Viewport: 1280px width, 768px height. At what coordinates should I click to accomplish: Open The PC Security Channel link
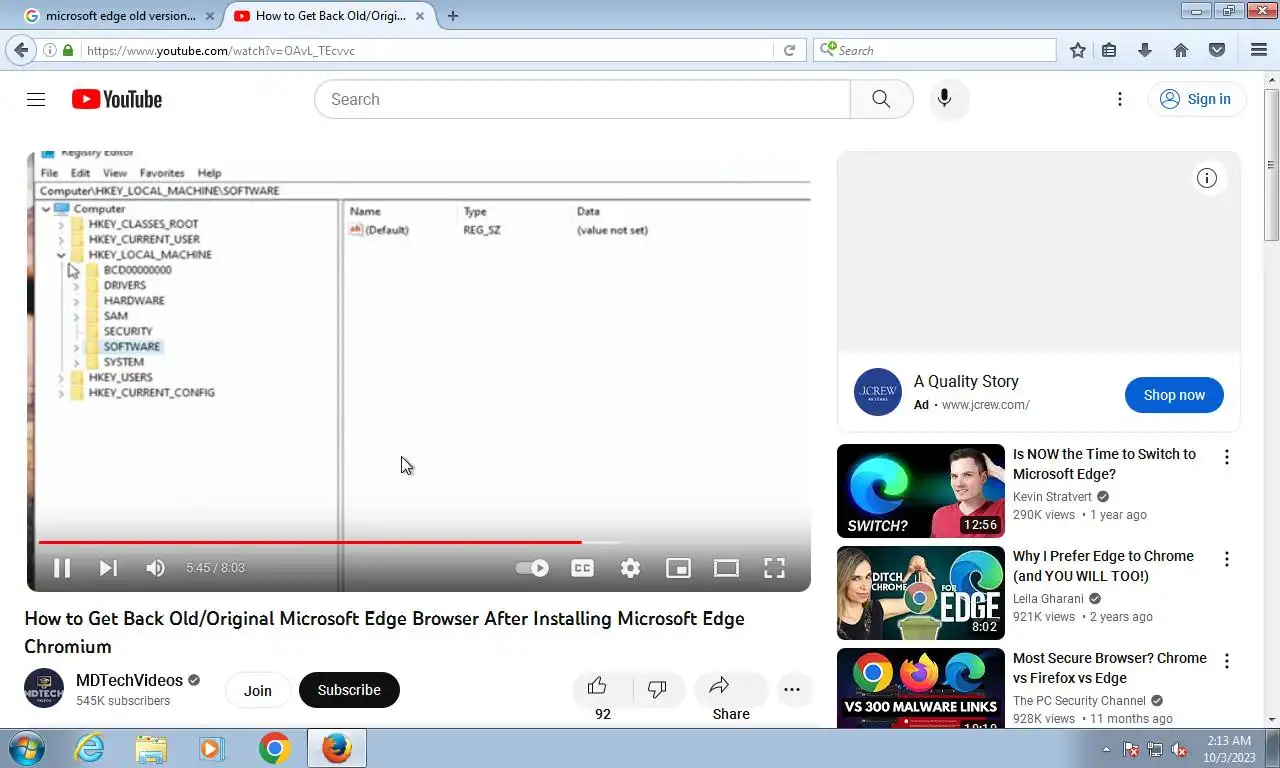pyautogui.click(x=1079, y=701)
